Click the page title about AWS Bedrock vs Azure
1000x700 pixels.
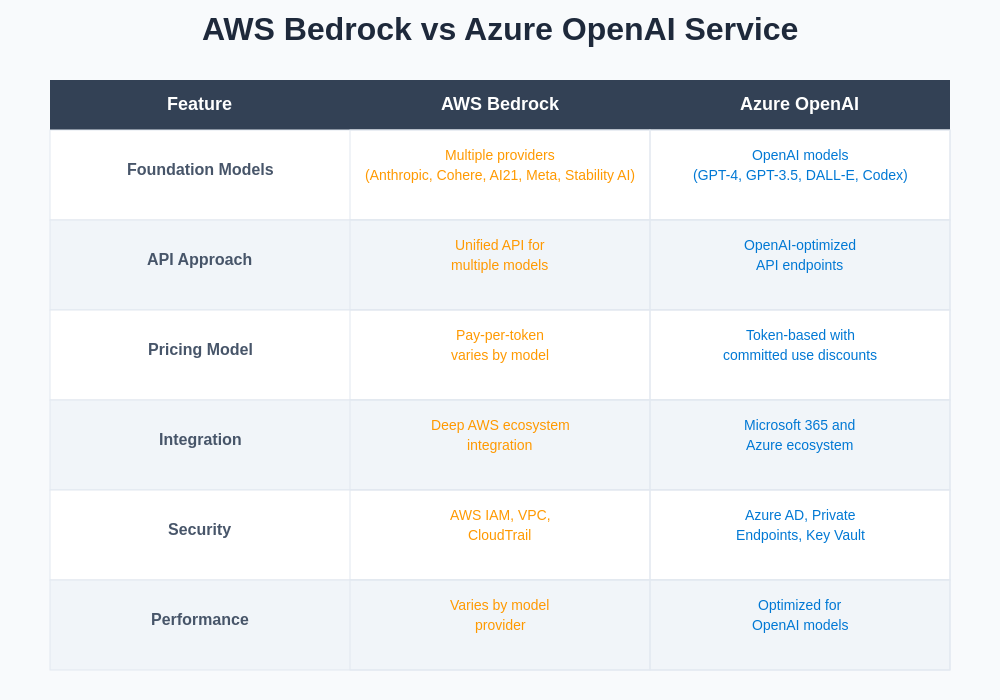[500, 30]
